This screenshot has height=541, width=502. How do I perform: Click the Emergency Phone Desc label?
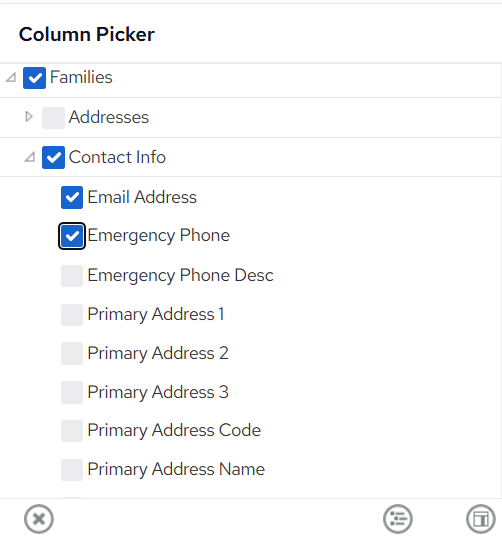[180, 276]
